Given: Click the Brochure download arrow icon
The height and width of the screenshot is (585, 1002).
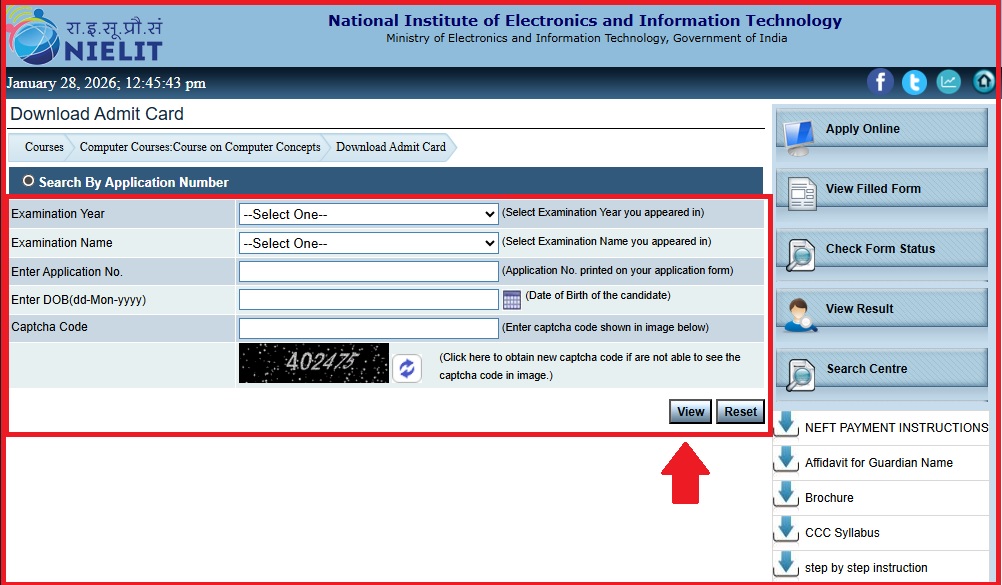Looking at the screenshot, I should [786, 496].
